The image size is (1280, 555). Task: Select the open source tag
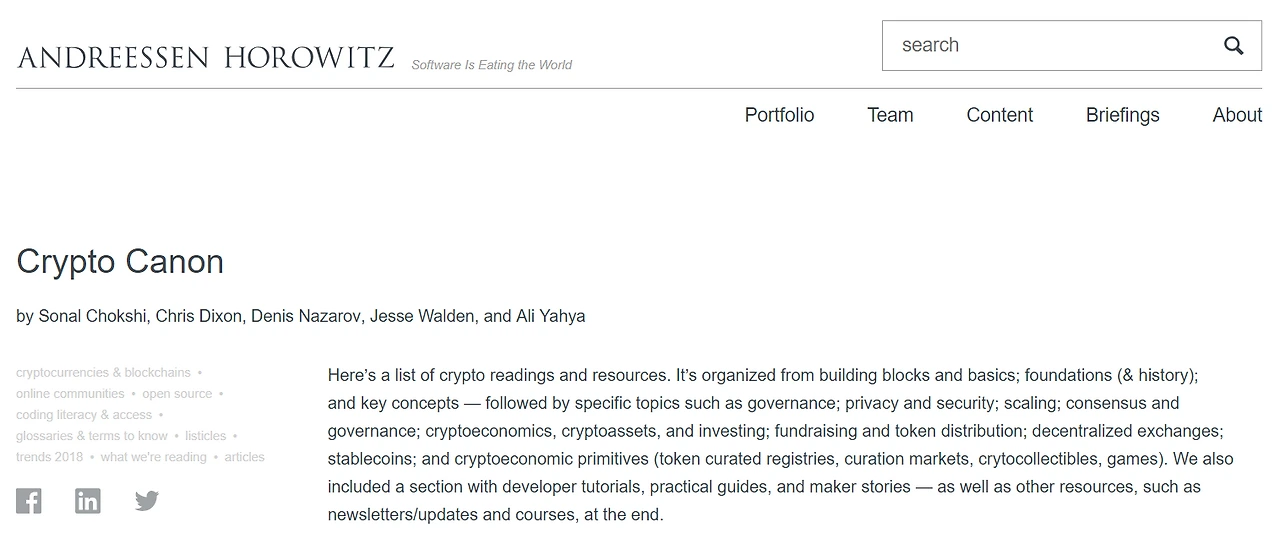[x=177, y=394]
